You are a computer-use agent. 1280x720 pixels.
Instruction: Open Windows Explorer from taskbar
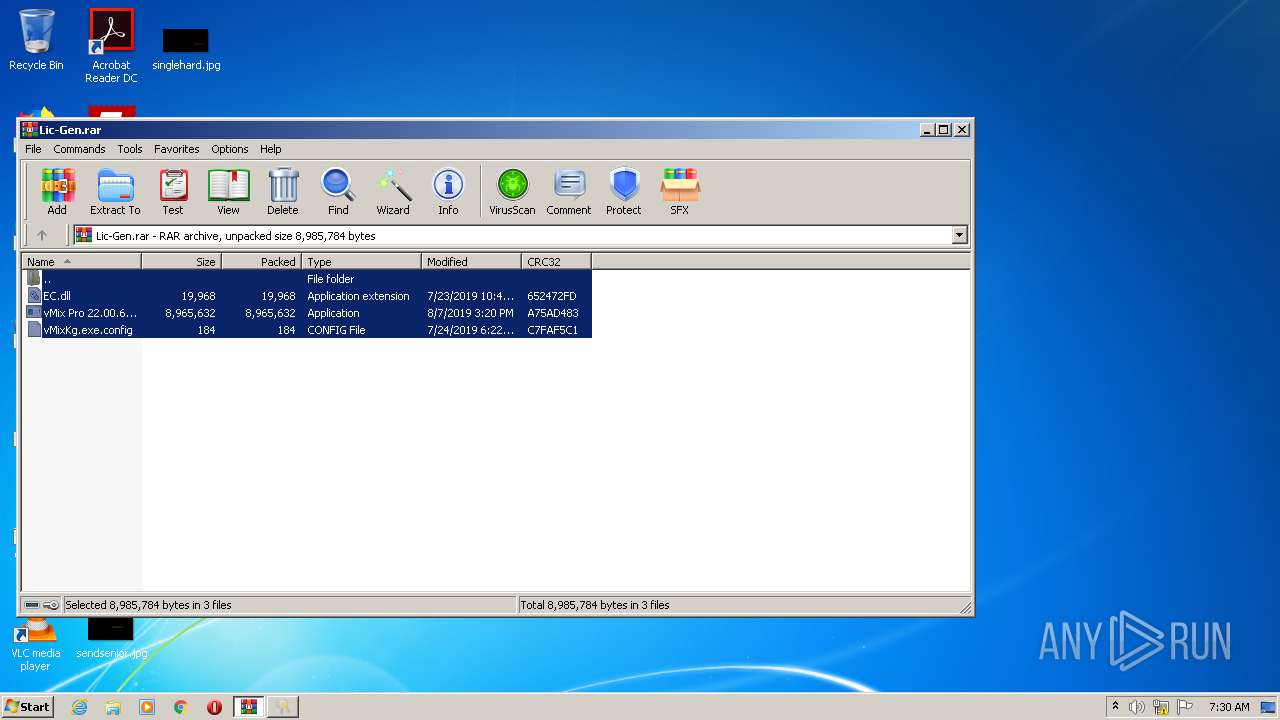tap(113, 707)
